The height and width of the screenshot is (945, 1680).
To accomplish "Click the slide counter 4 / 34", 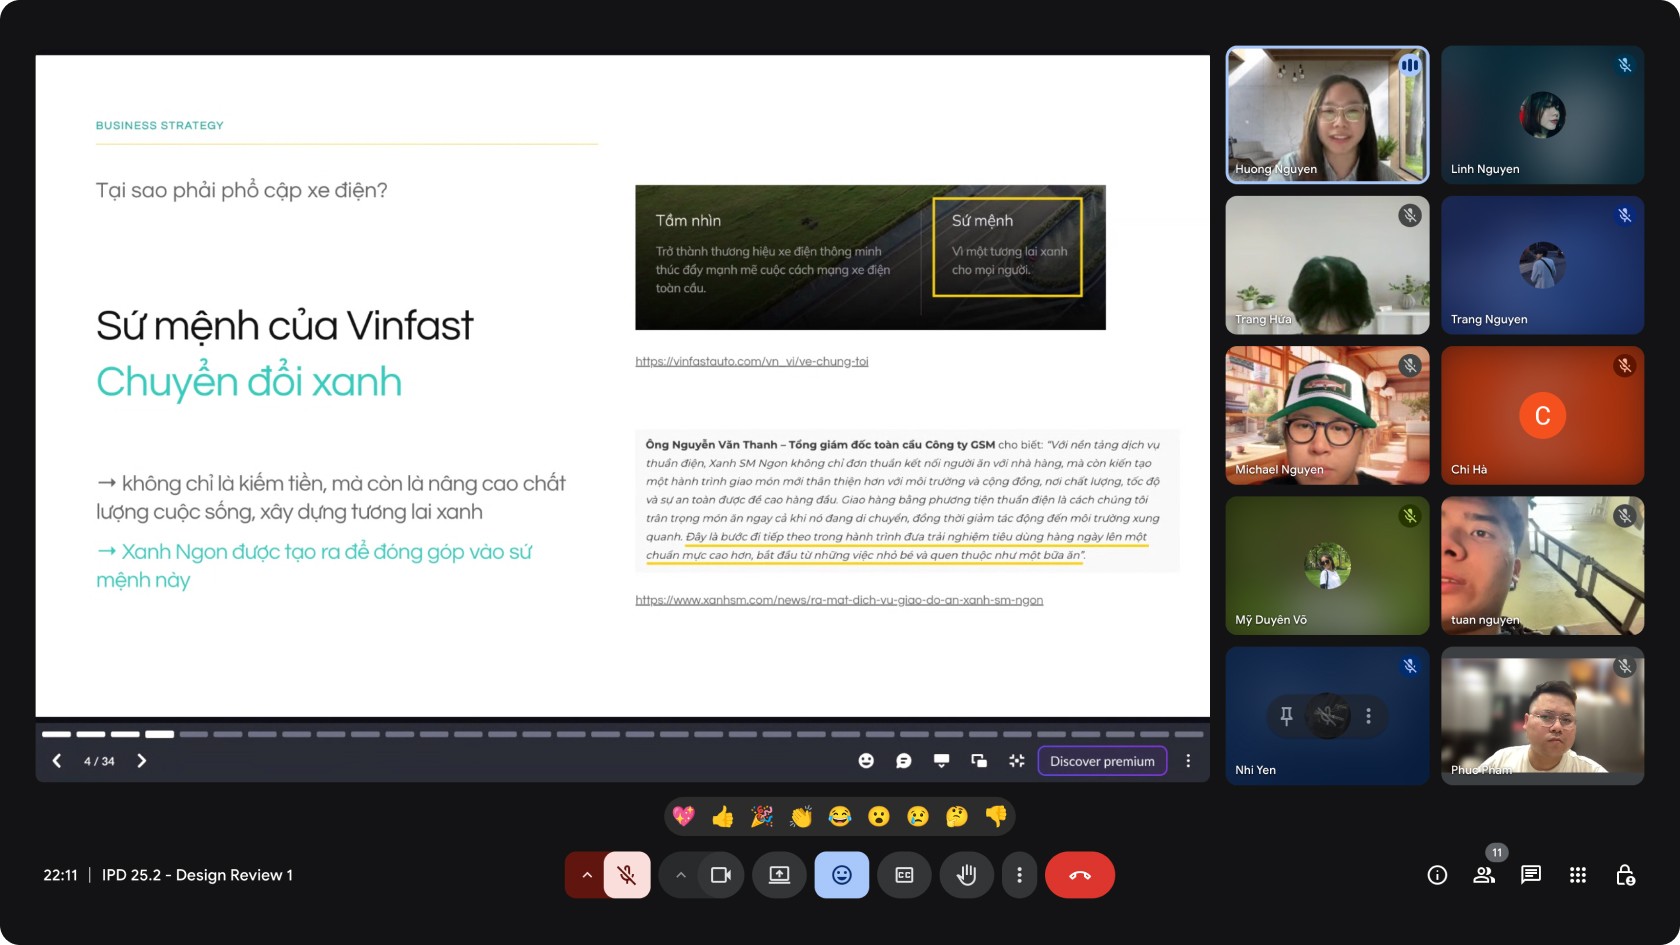I will click(x=99, y=761).
